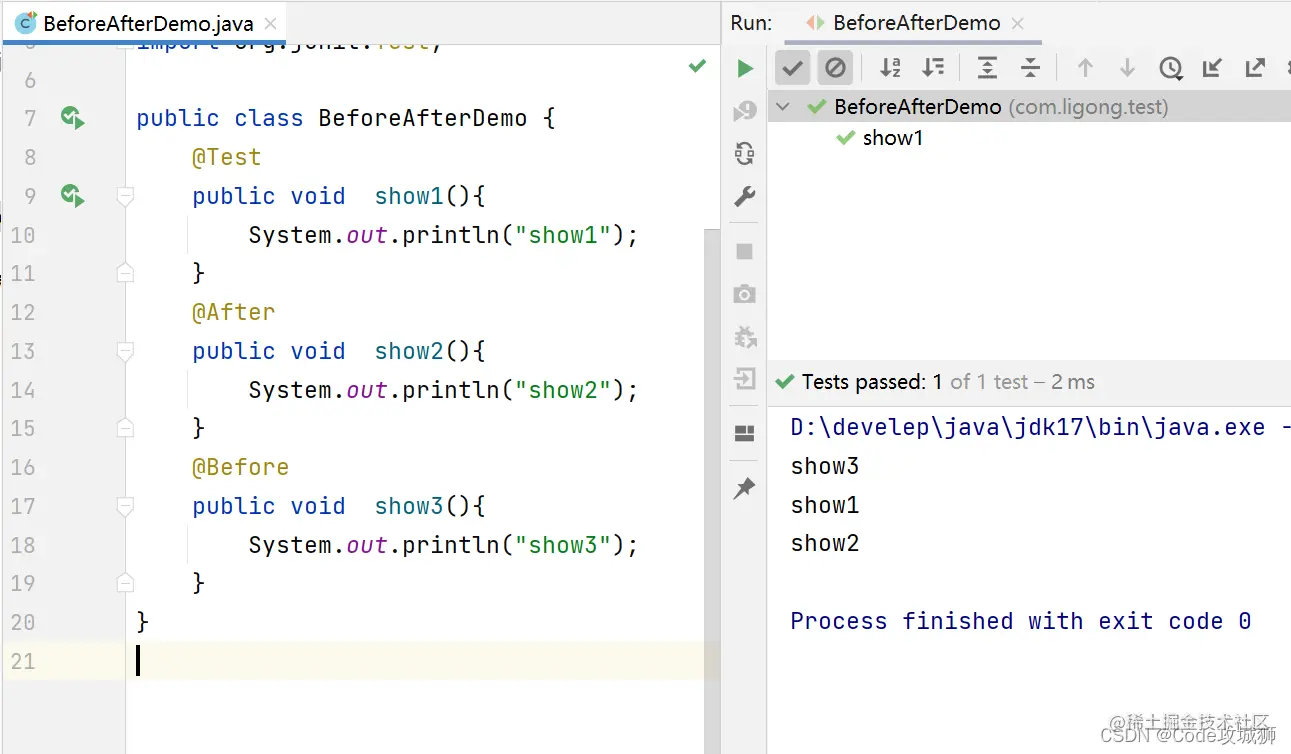
Task: Click line number 21 in gutter
Action: click(x=23, y=661)
